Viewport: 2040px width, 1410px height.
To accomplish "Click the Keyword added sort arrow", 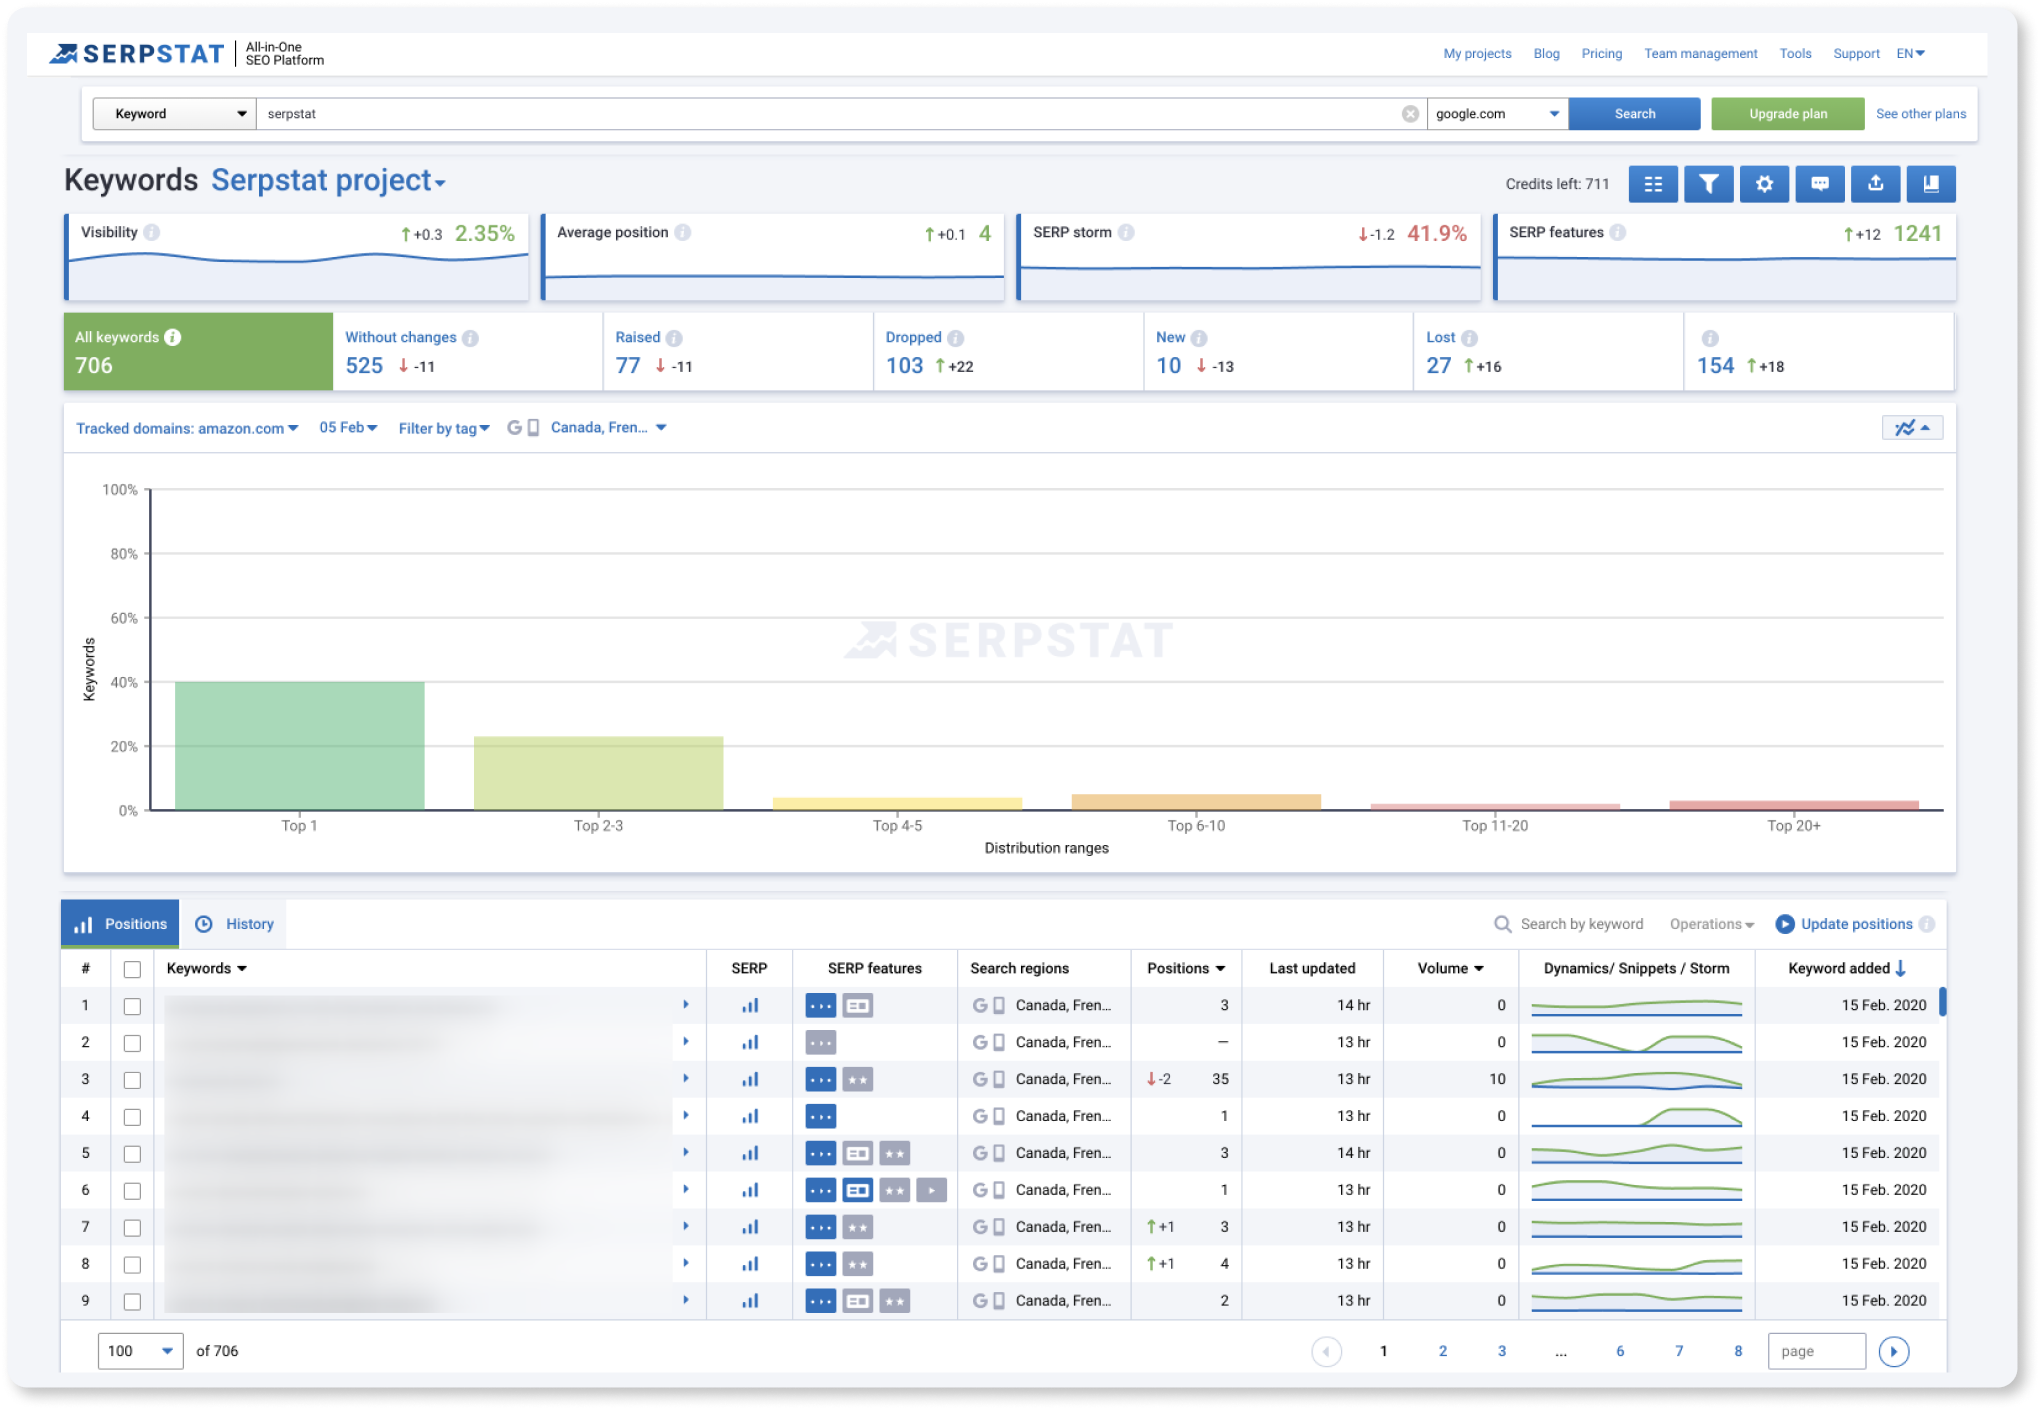I will pyautogui.click(x=1901, y=968).
